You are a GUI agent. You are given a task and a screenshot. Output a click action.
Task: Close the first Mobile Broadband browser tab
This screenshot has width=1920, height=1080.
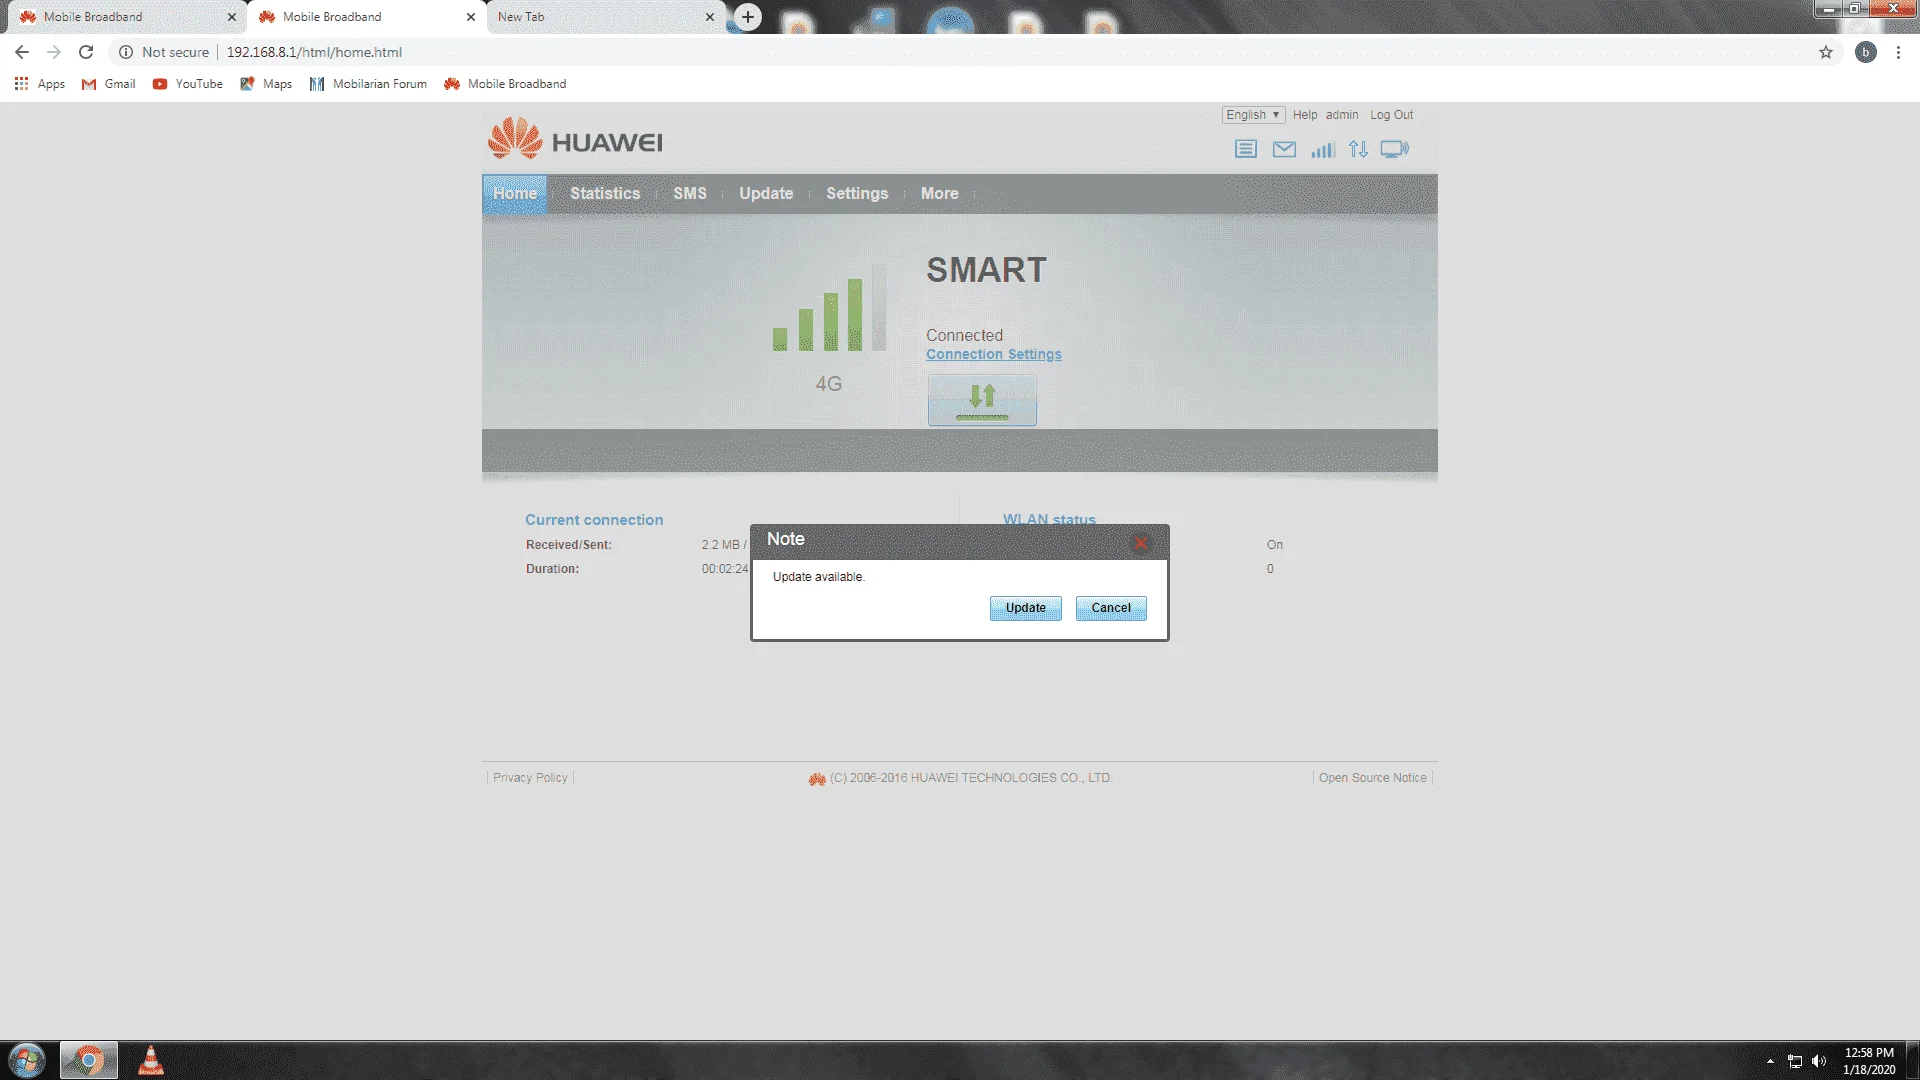pyautogui.click(x=232, y=17)
